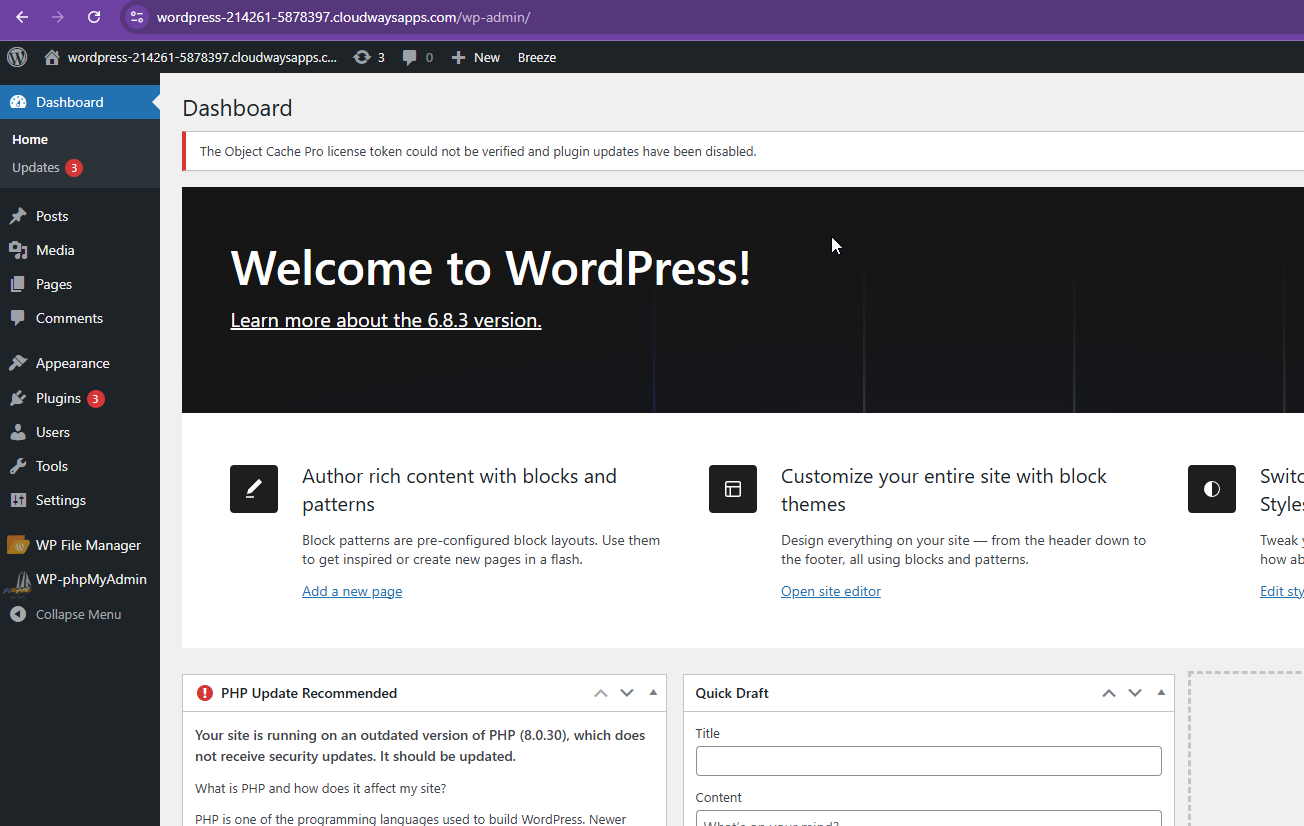
Task: Open WP-phpMyAdmin from the sidebar icon
Action: point(18,580)
